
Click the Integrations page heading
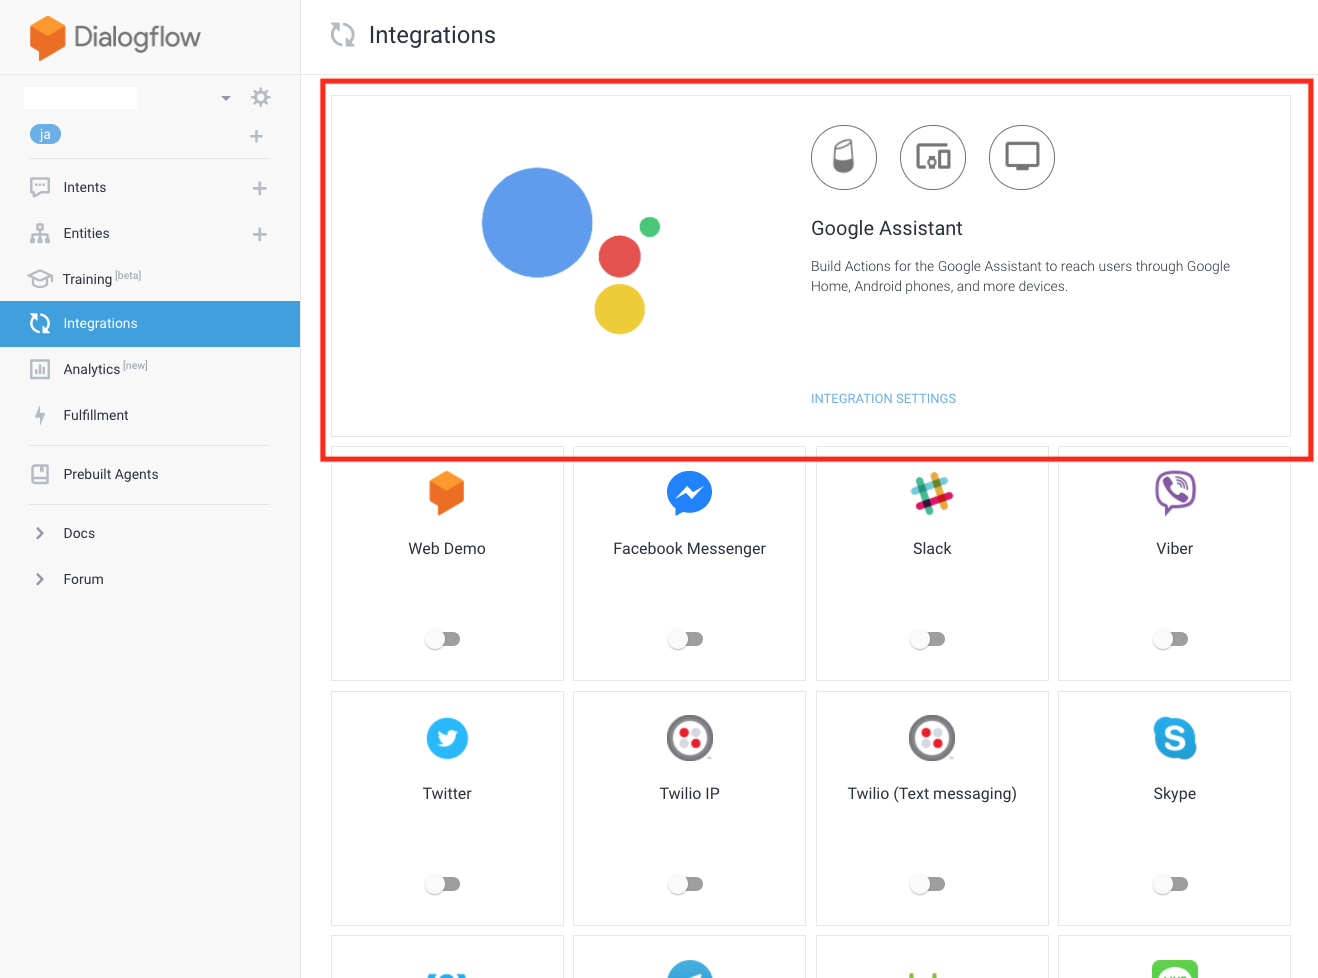432,35
